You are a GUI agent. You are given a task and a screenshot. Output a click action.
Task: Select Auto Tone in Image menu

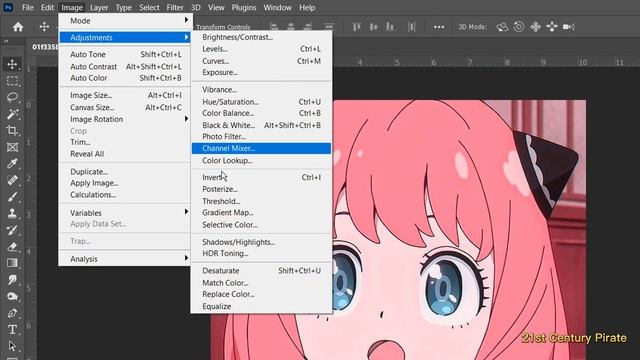pyautogui.click(x=124, y=54)
